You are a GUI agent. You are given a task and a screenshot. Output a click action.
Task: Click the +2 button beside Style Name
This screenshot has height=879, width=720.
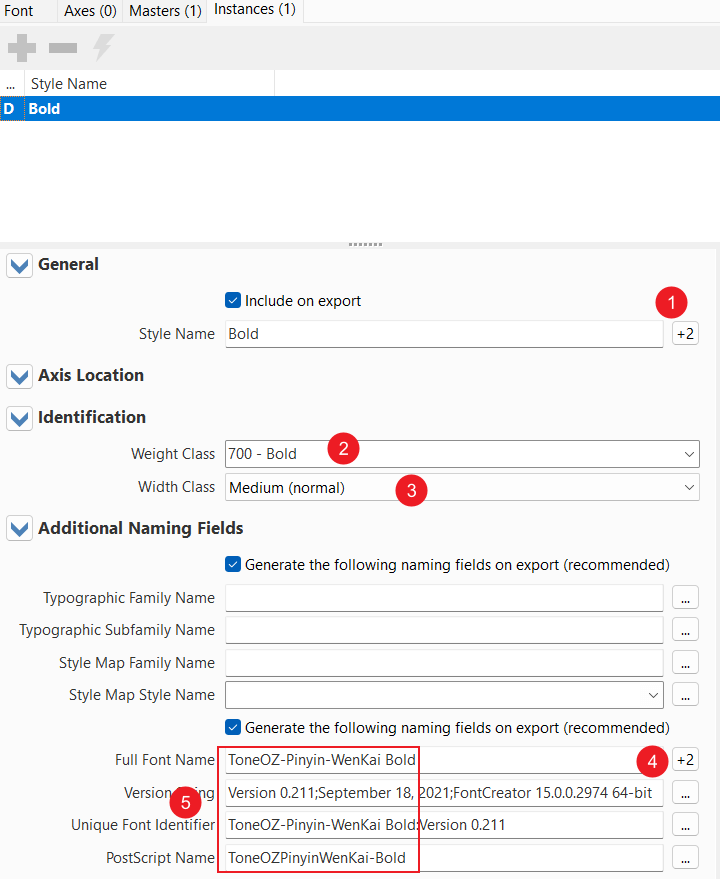click(x=685, y=334)
